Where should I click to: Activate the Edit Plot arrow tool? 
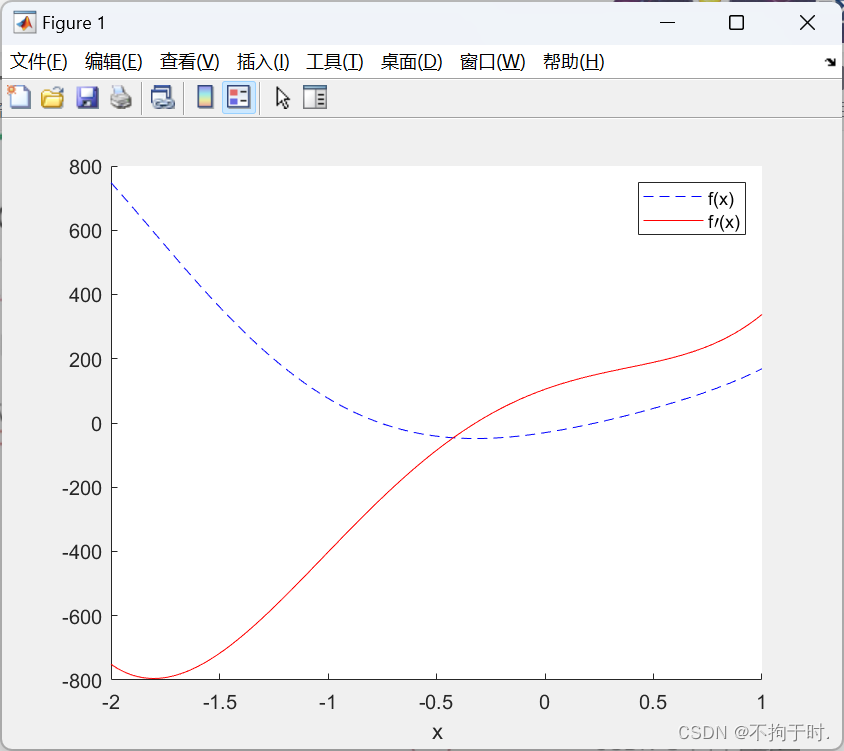tap(283, 98)
